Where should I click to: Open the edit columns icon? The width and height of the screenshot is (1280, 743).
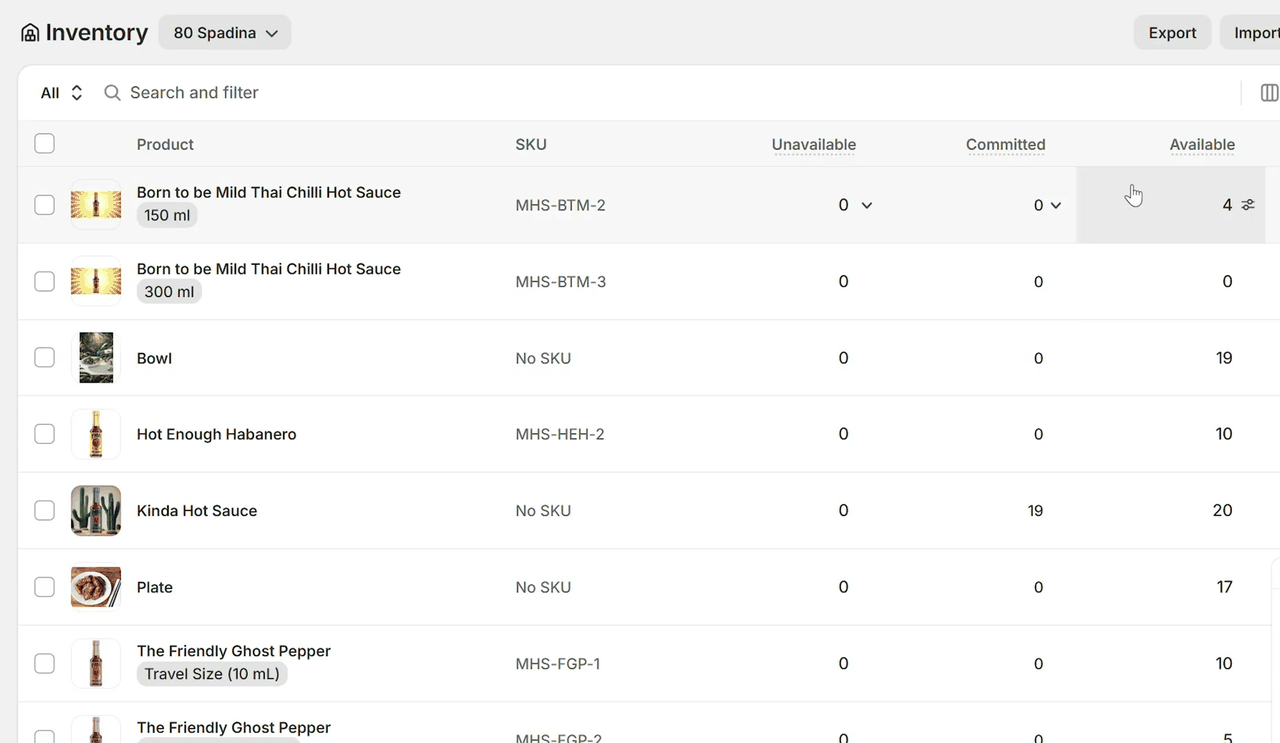pyautogui.click(x=1269, y=93)
